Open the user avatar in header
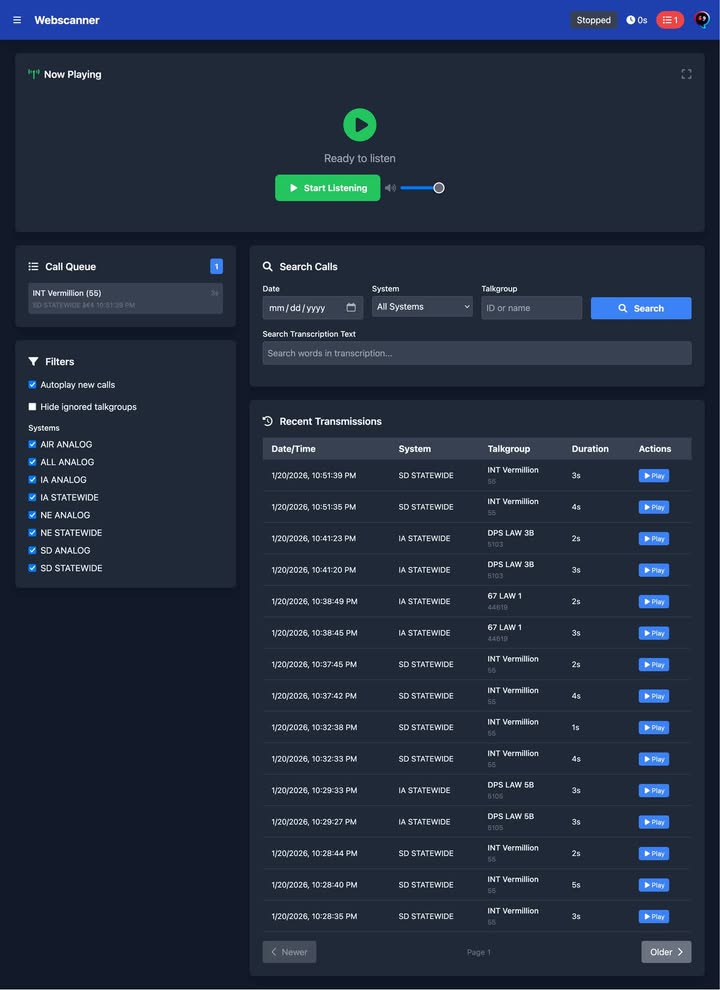Screen dimensions: 720x990 pos(702,20)
